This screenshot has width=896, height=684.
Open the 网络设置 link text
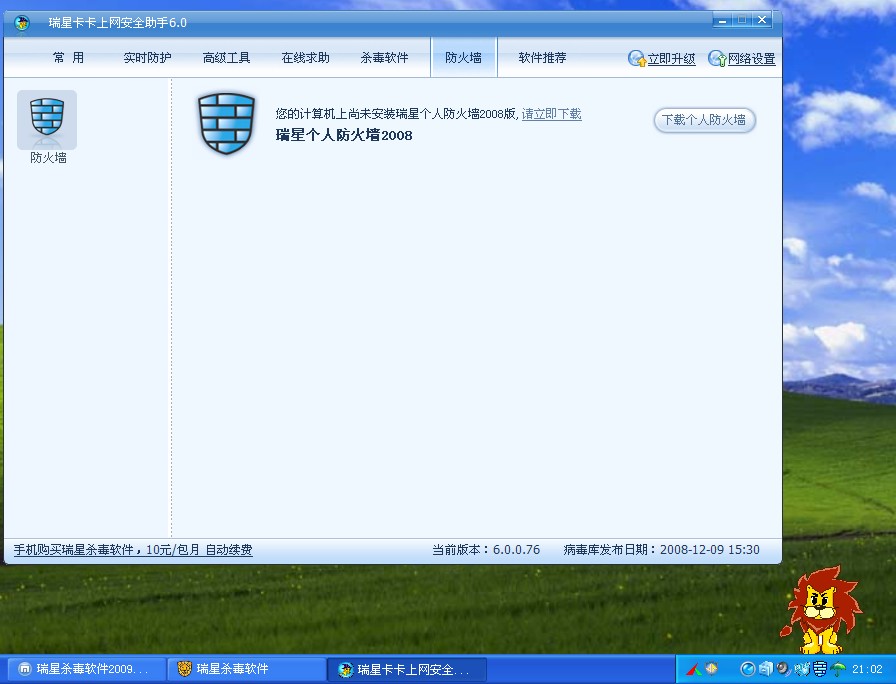click(x=751, y=59)
